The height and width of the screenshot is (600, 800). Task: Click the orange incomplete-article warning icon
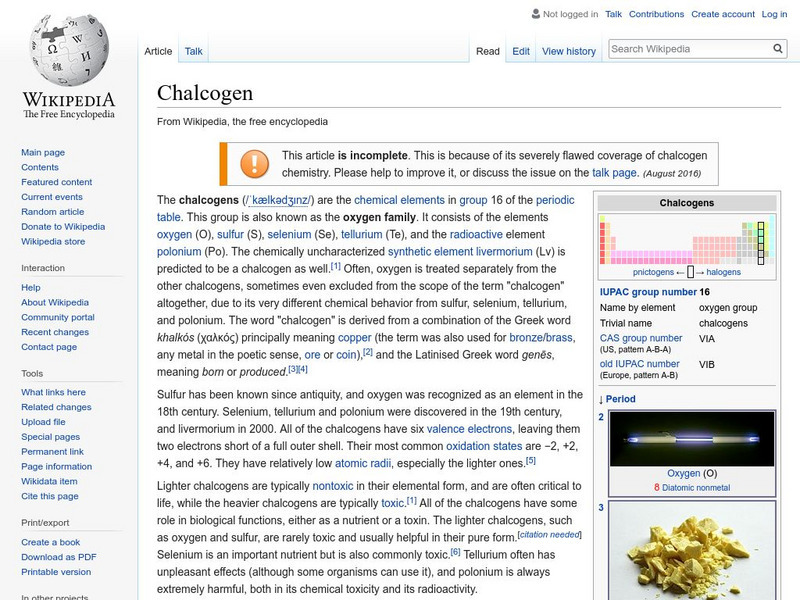tap(254, 164)
